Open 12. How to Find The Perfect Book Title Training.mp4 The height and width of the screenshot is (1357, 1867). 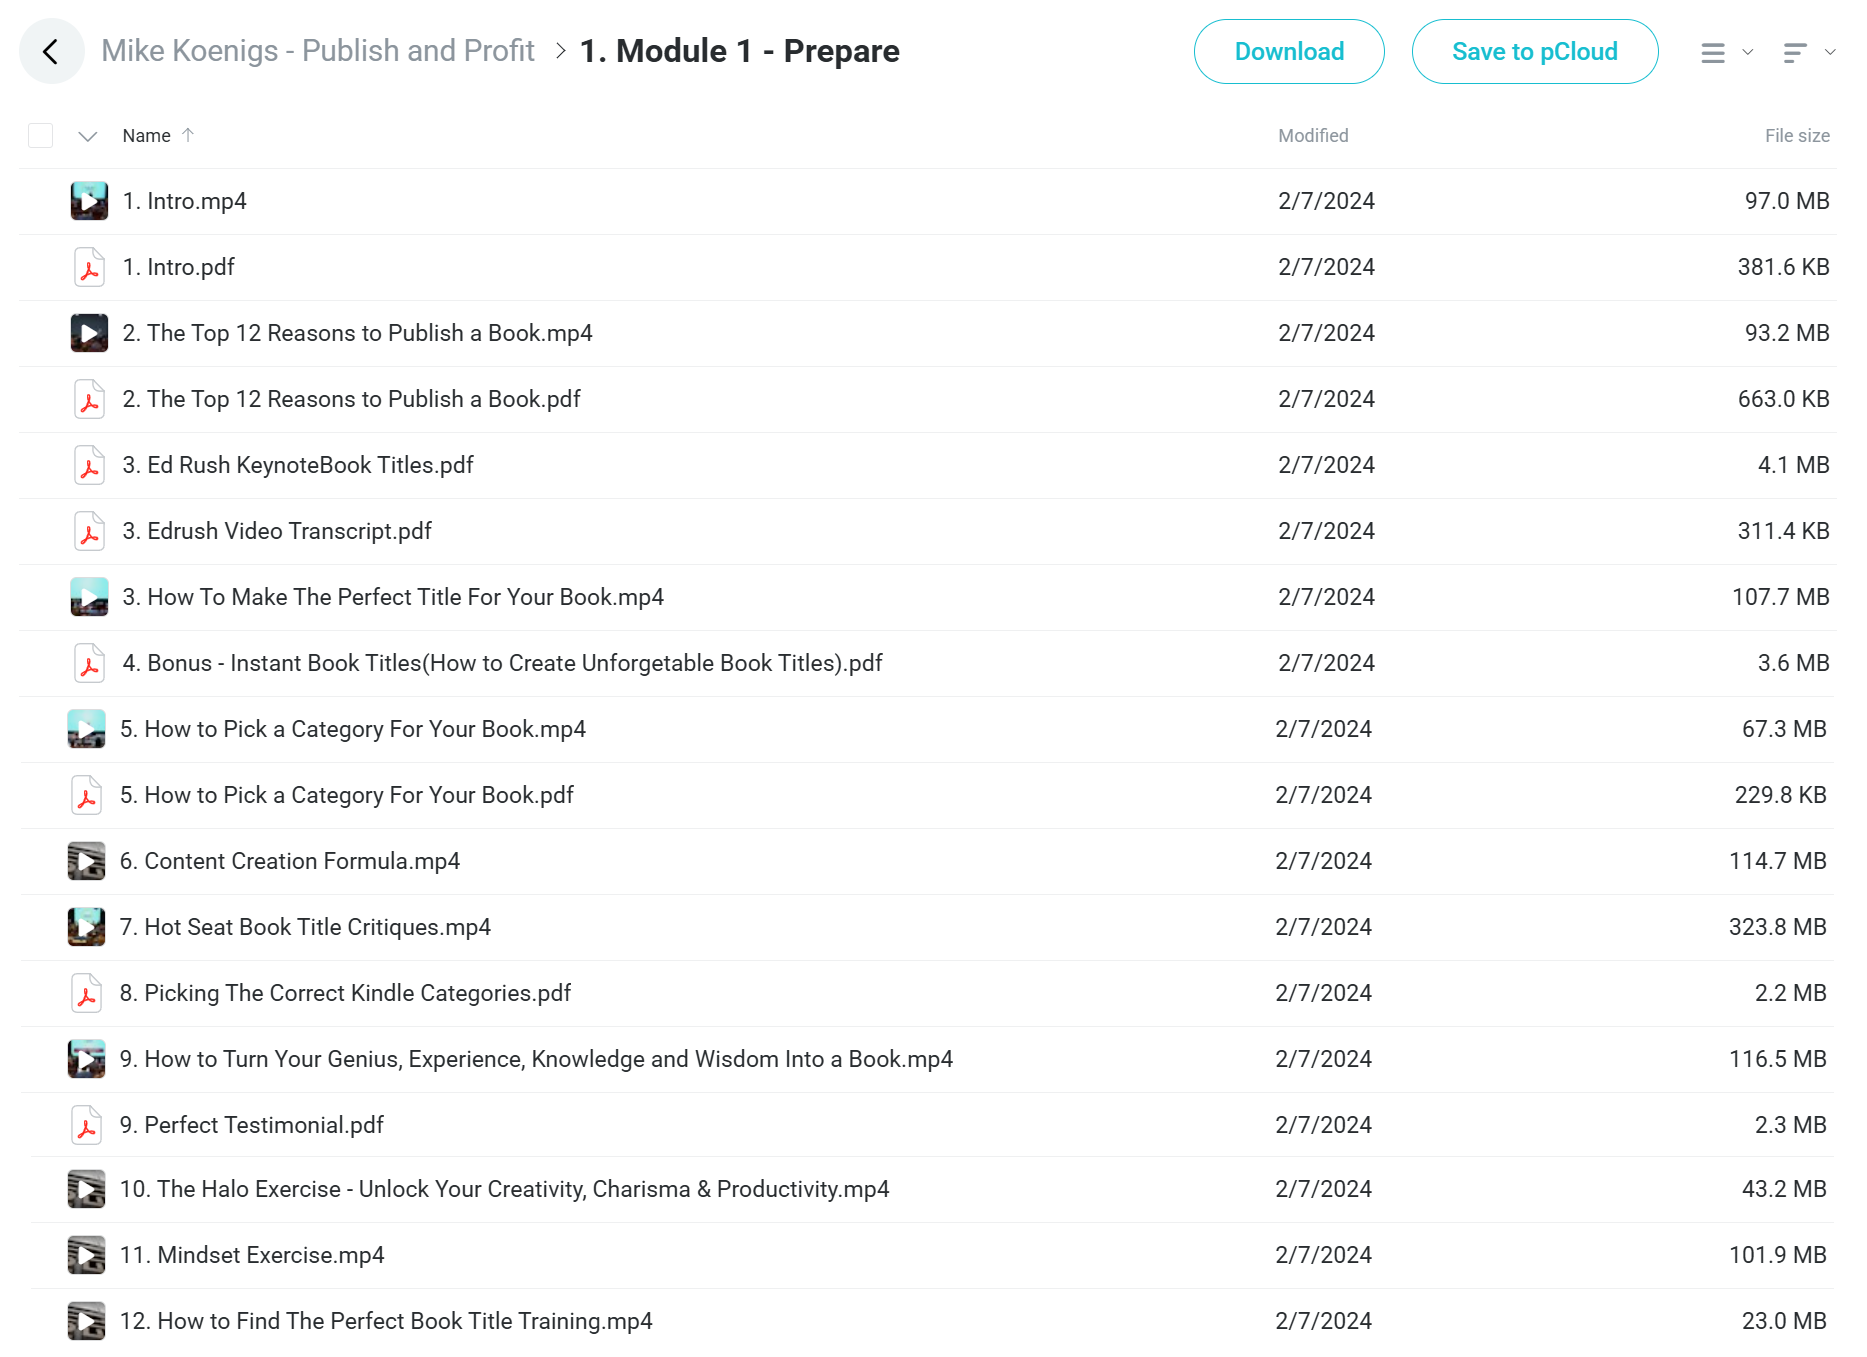[x=386, y=1321]
